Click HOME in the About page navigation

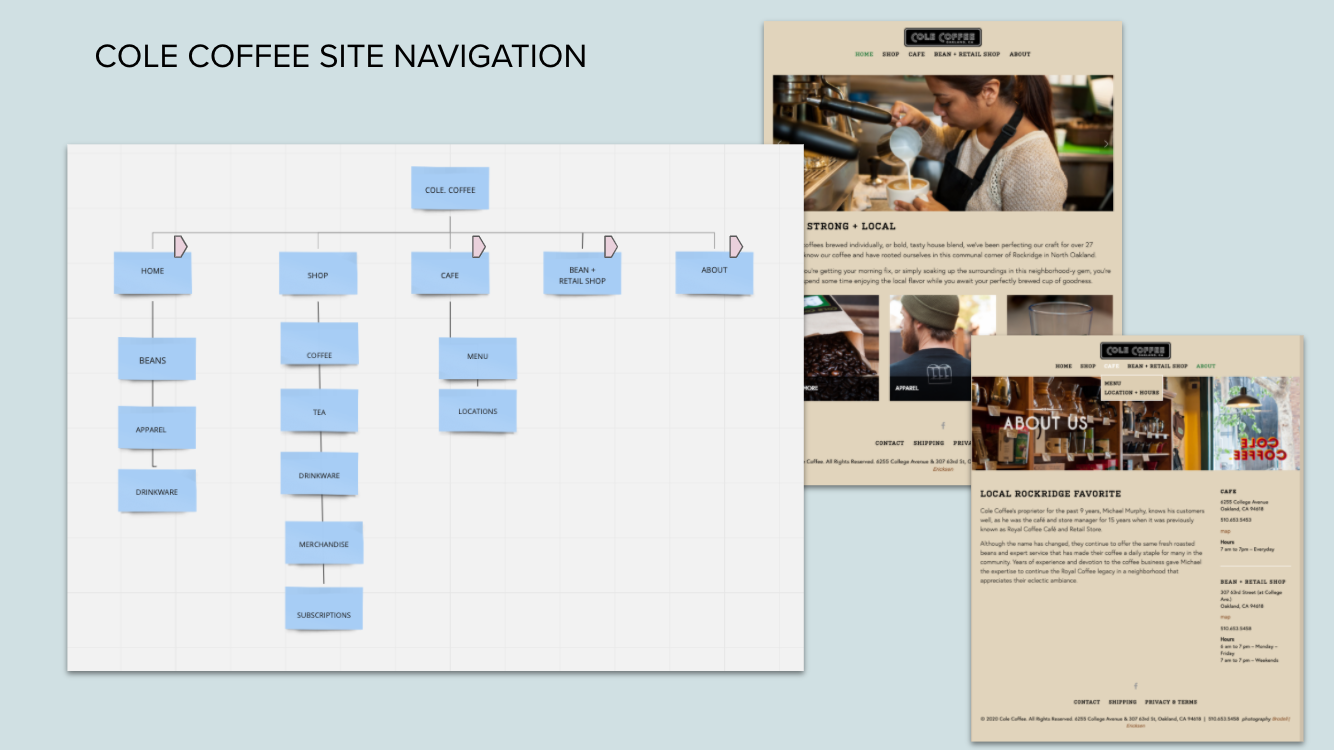coord(1063,366)
